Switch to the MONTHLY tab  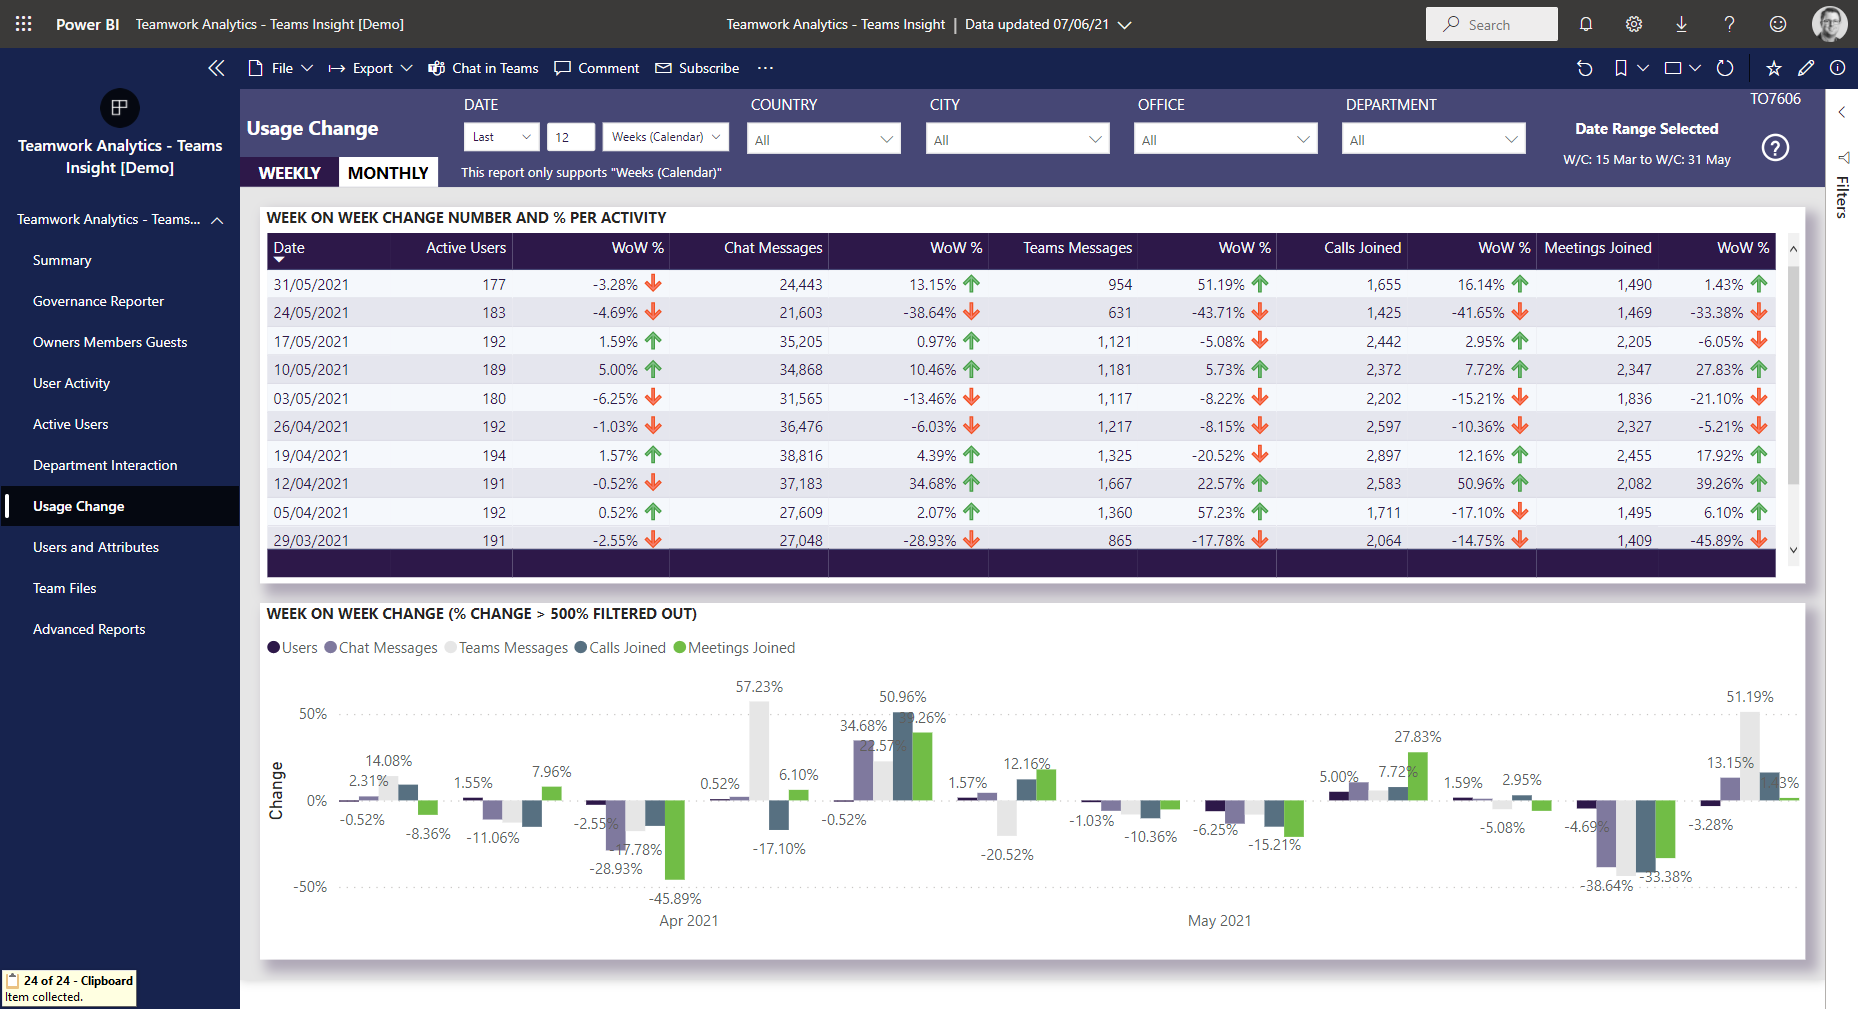point(388,173)
